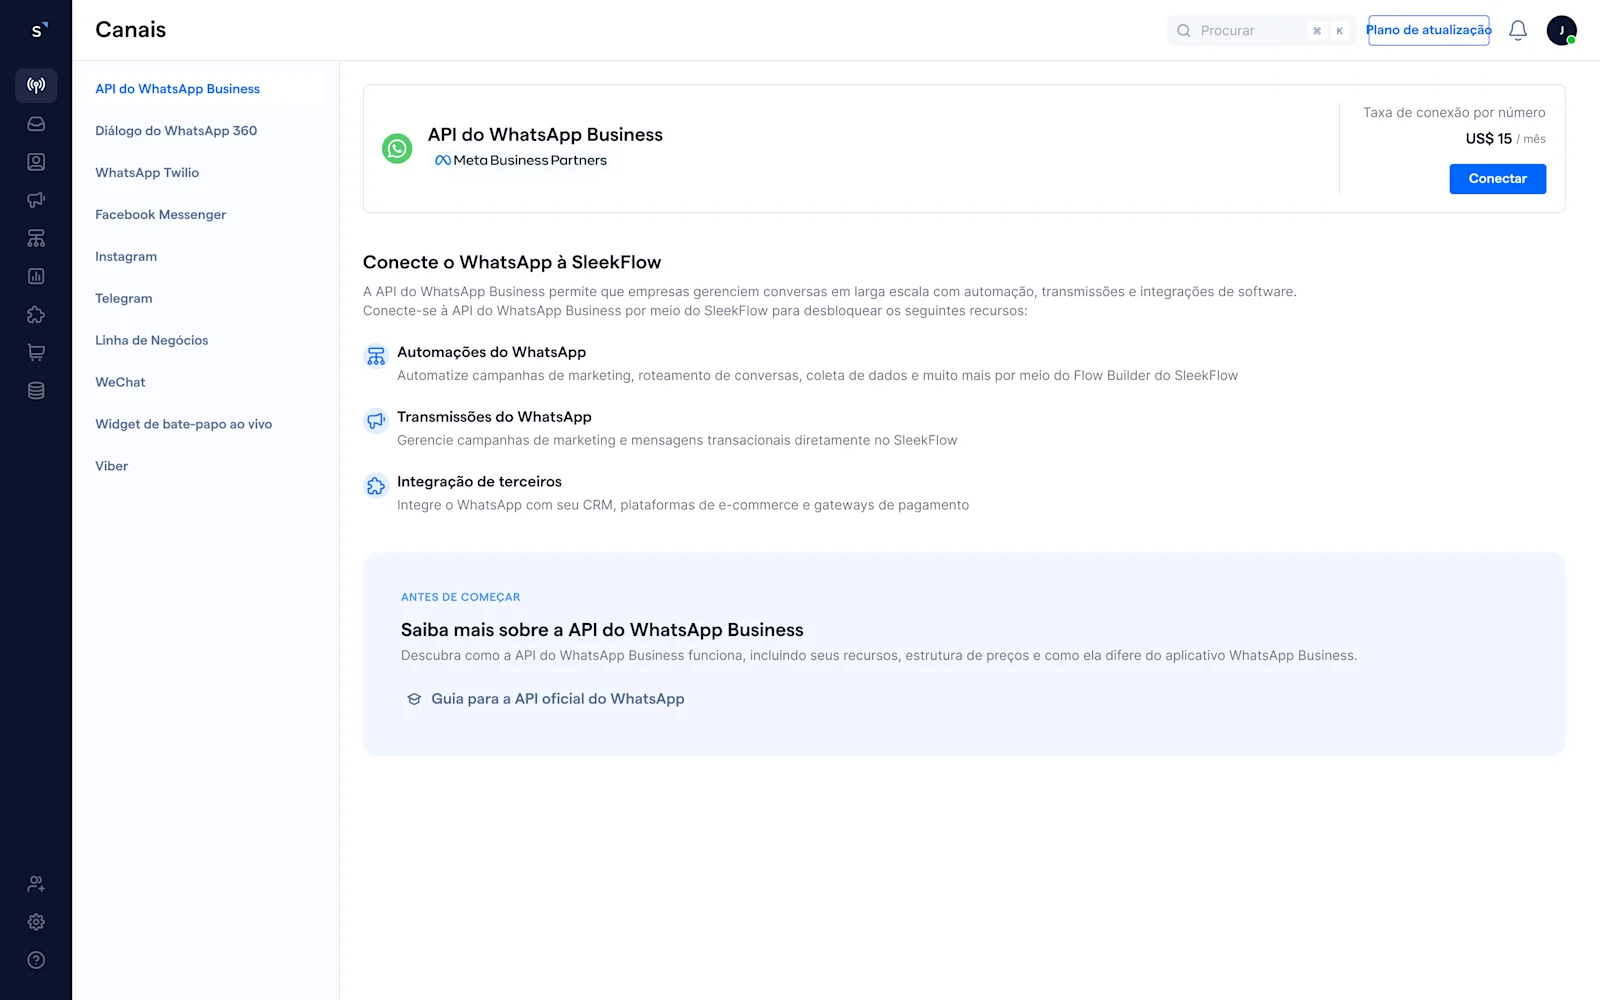Open the Flow Builder icon in sidebar

pyautogui.click(x=36, y=238)
